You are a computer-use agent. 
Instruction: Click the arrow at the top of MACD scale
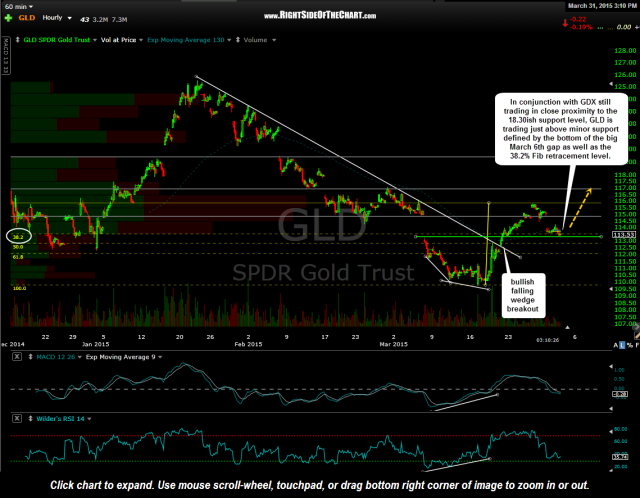click(x=611, y=366)
